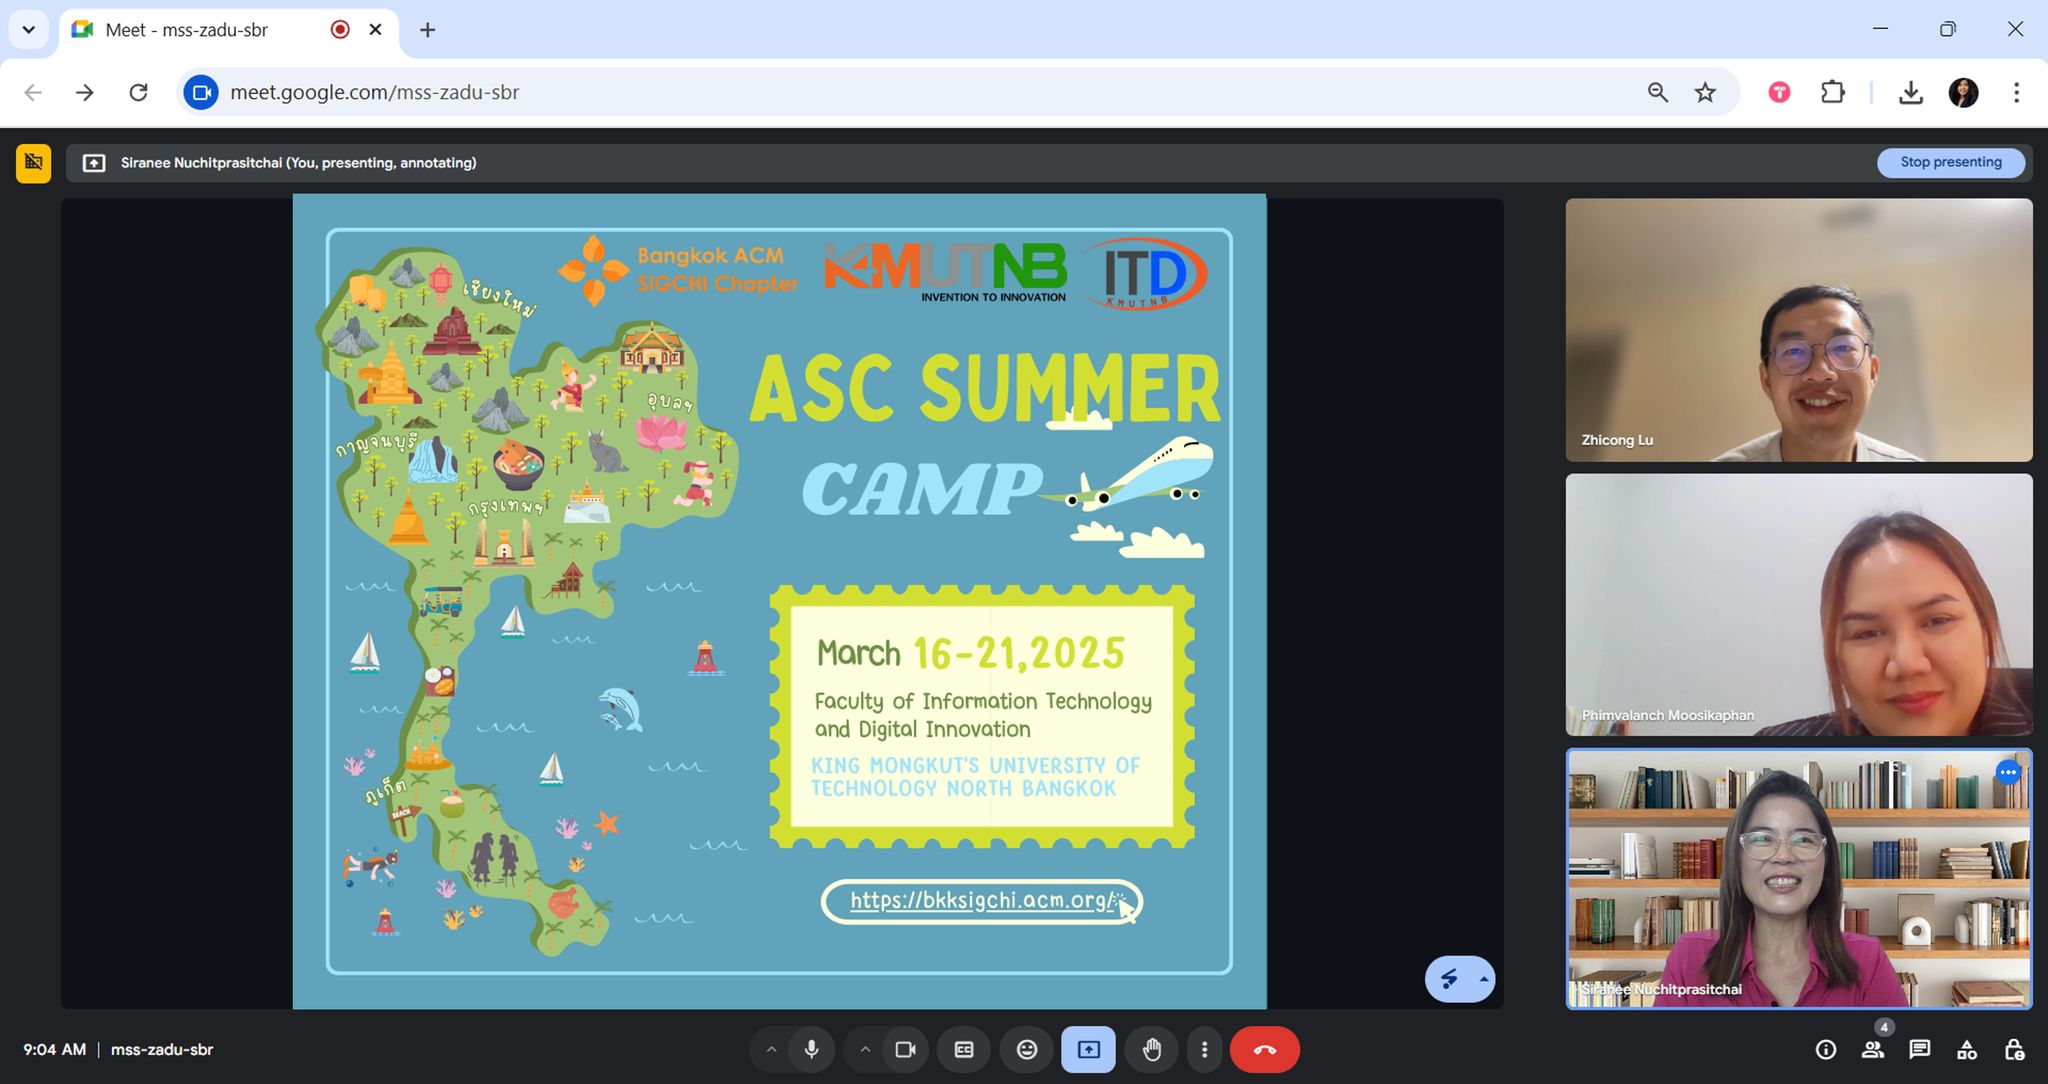Open a new browser tab
Viewport: 2048px width, 1084px height.
point(427,30)
